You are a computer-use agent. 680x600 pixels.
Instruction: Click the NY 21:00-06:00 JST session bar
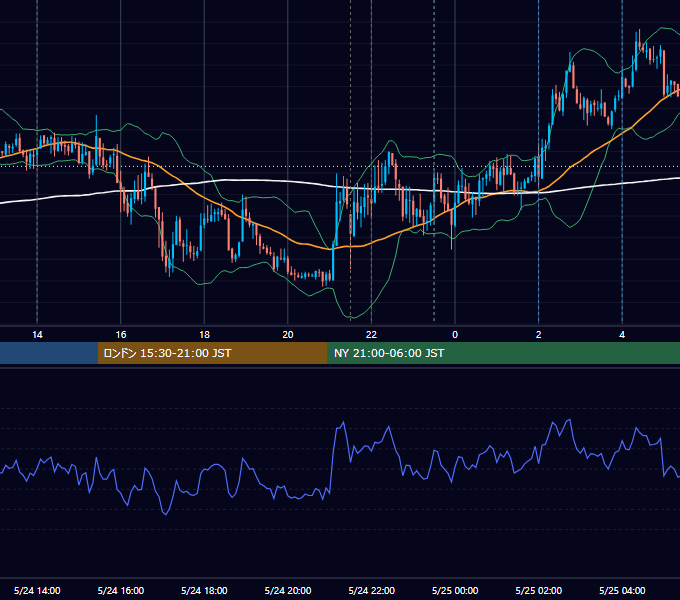tap(503, 353)
